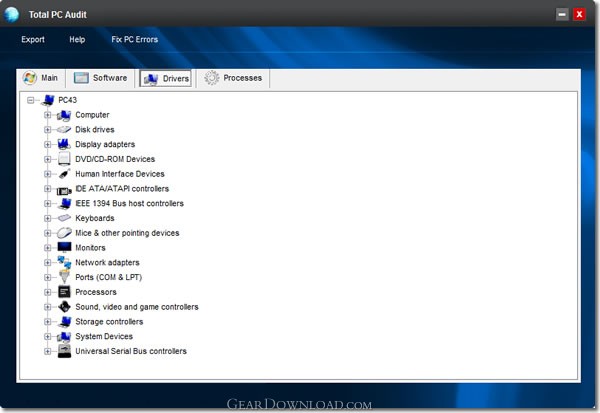Expand the IEEE 1394 Bus host controllers node
The image size is (600, 413).
[47, 203]
